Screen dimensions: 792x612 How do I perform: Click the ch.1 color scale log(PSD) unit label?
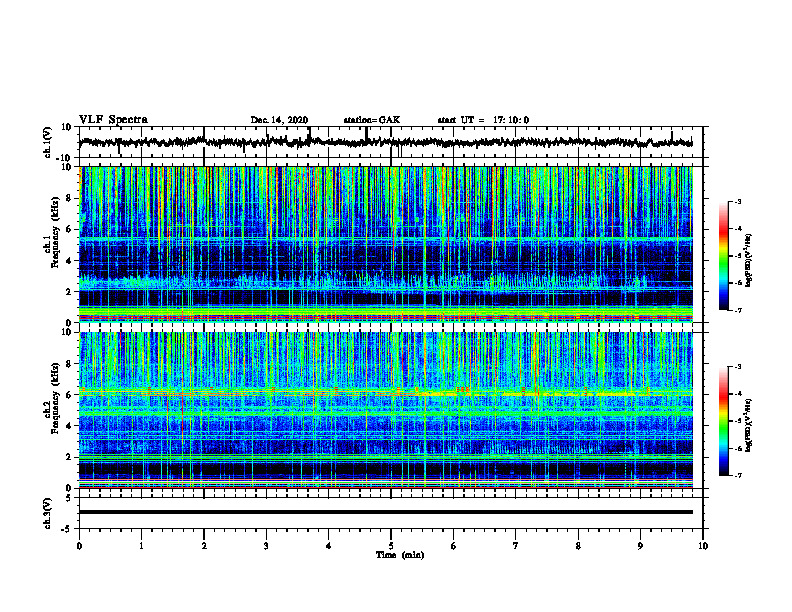click(749, 260)
